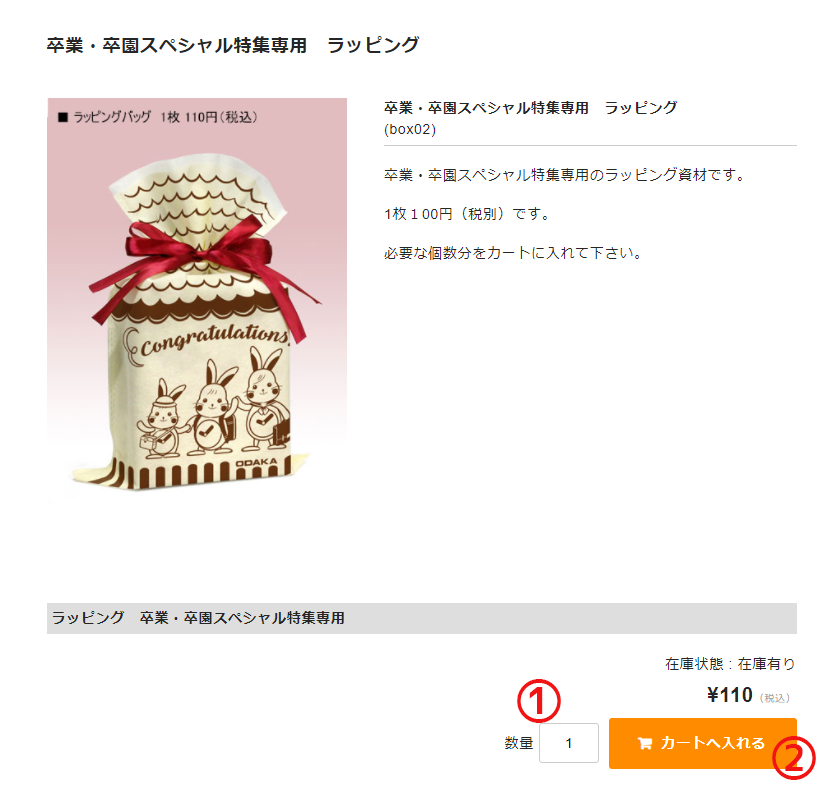Click the 1枚100円(税別)です description line
This screenshot has height=804, width=840.
(x=467, y=214)
